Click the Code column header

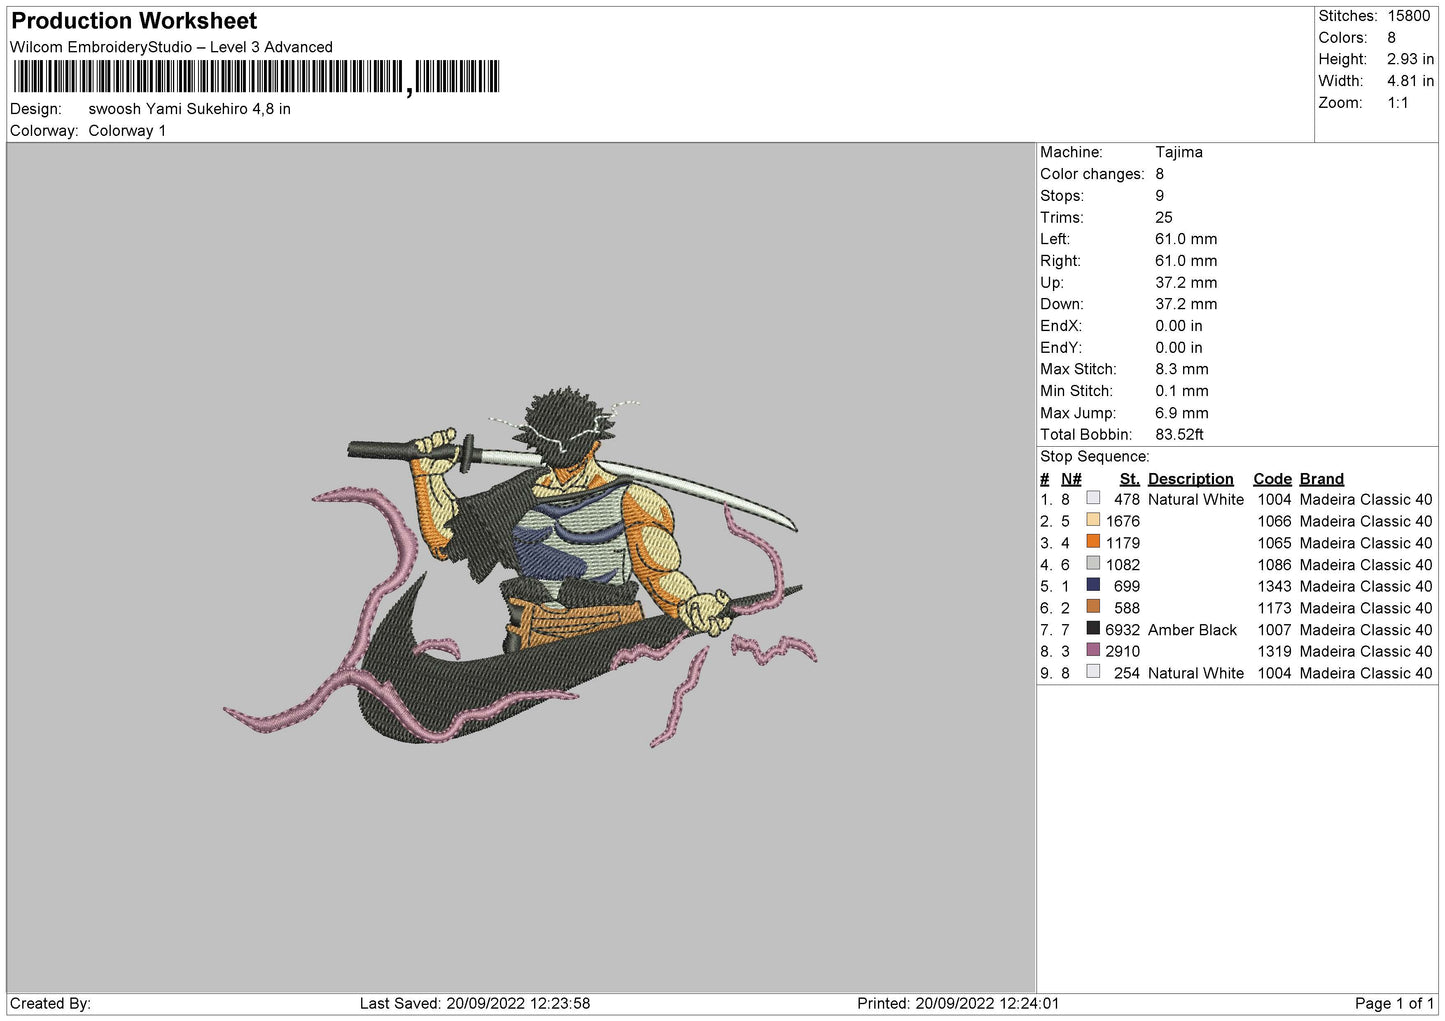[x=1272, y=479]
